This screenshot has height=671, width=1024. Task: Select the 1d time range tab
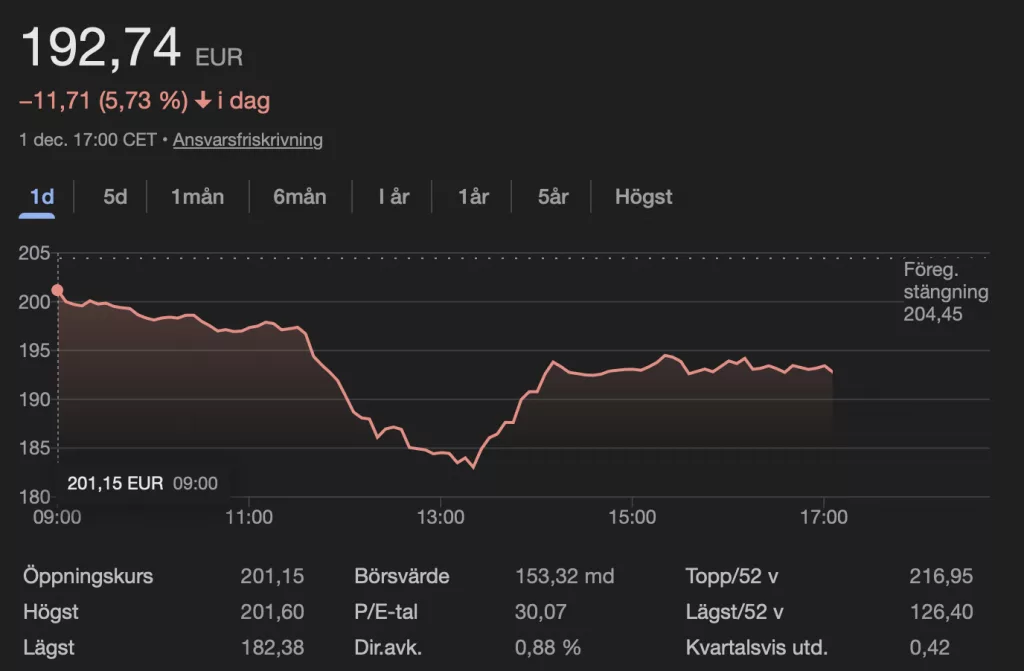point(41,197)
